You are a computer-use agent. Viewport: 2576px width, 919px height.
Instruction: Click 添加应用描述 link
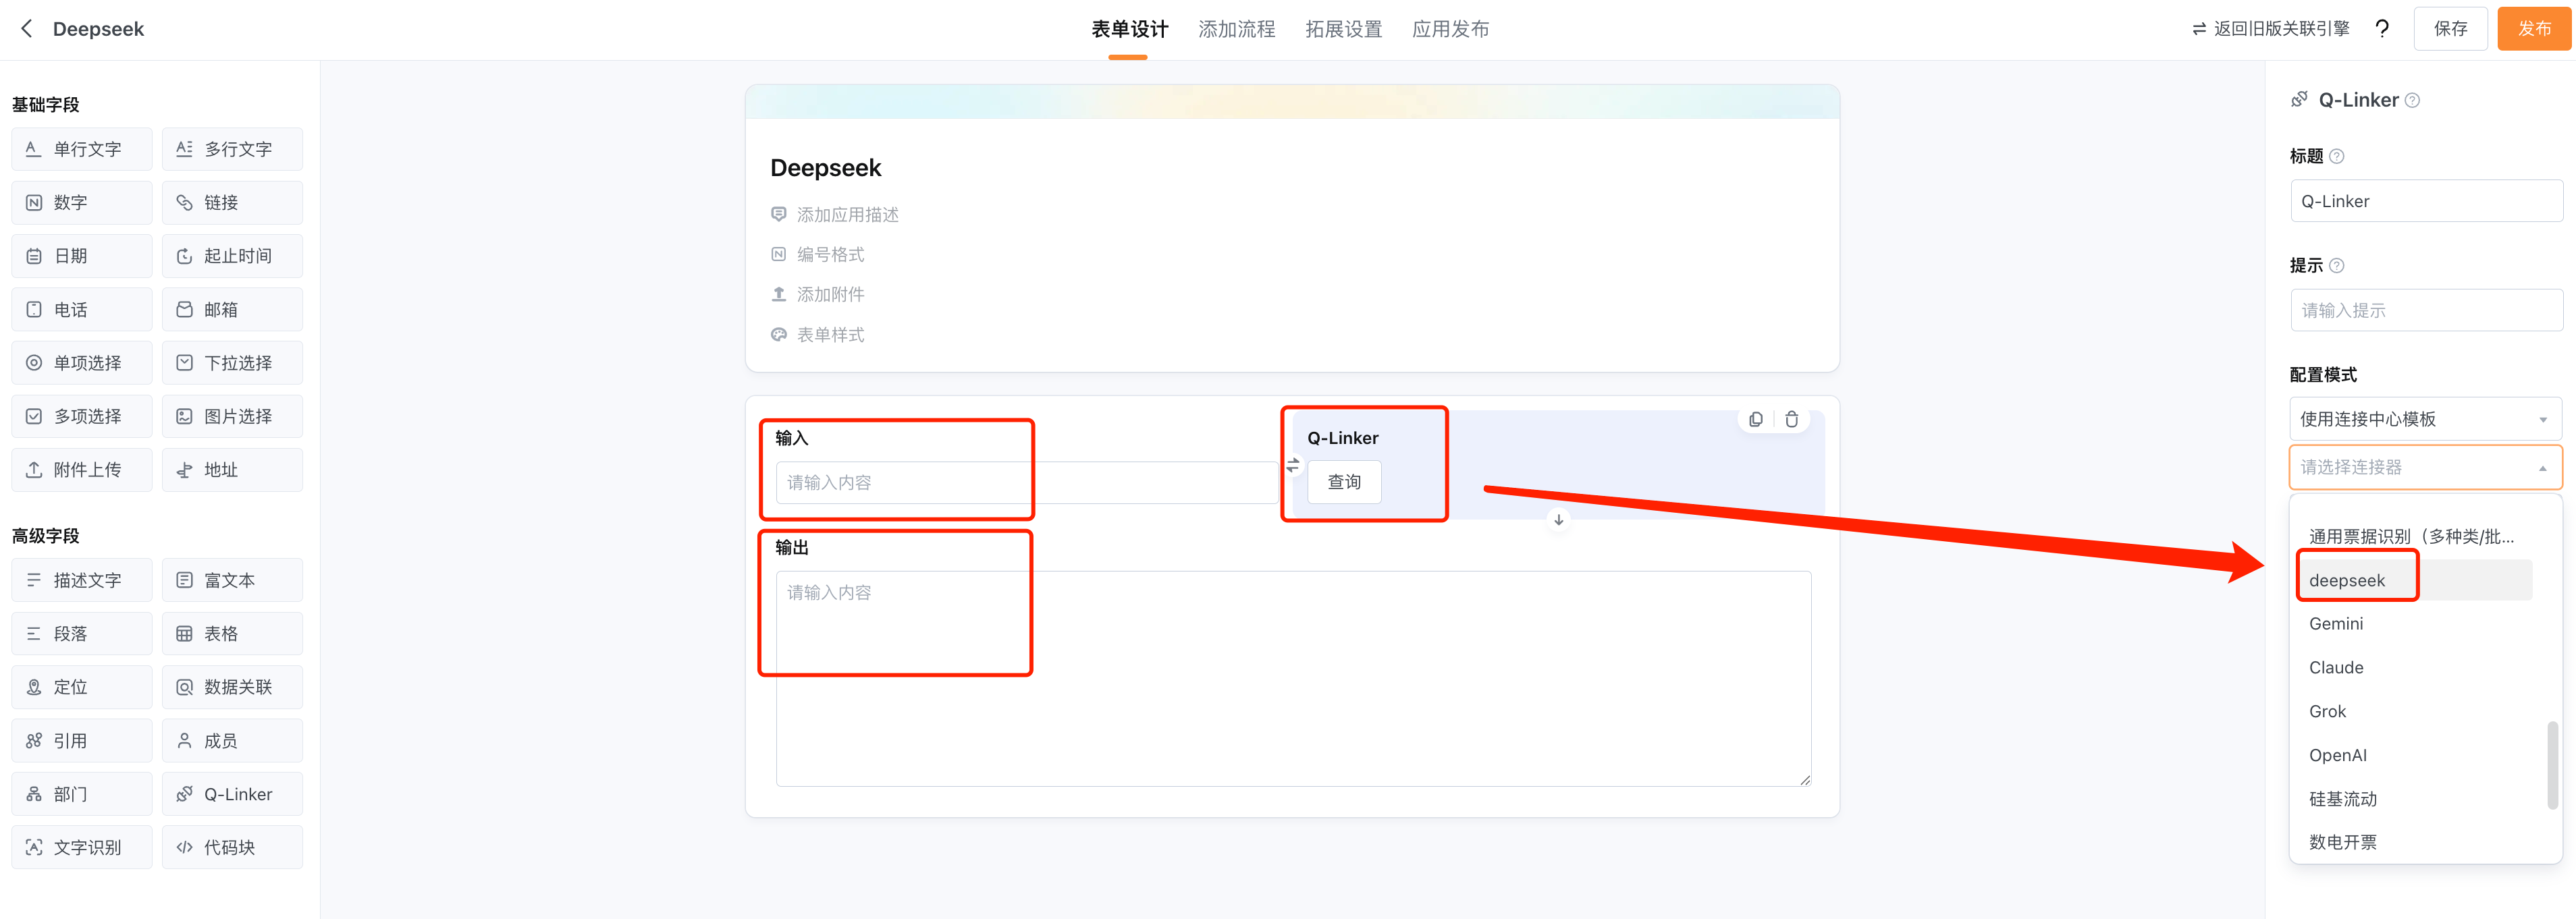835,215
